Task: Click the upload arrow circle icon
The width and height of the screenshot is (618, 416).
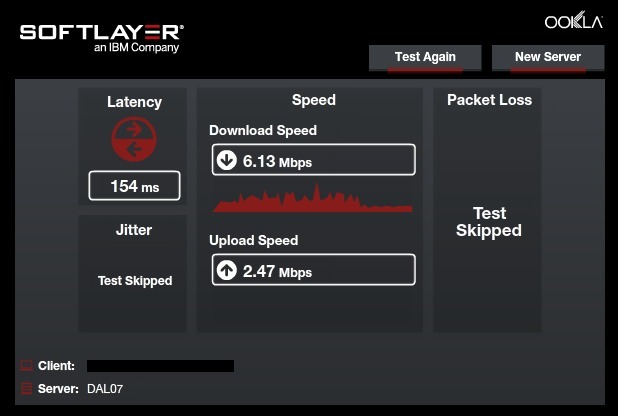Action: point(227,270)
